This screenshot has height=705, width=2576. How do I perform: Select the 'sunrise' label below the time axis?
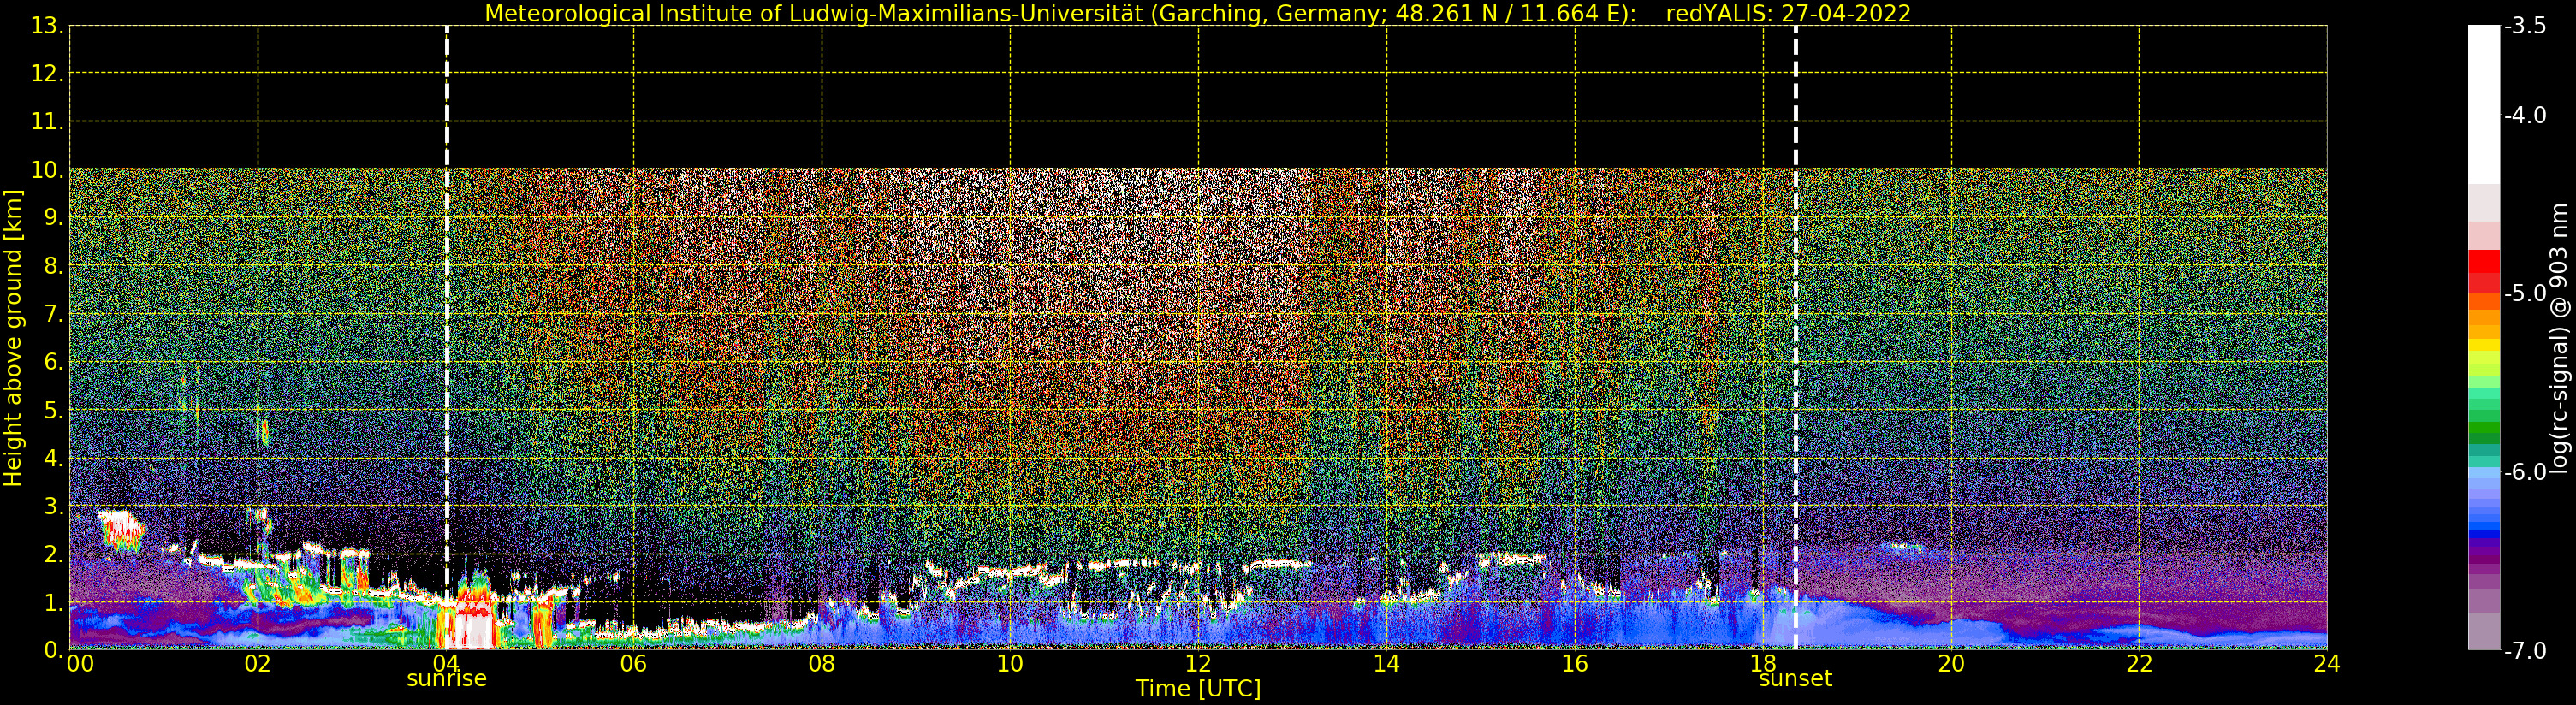446,679
